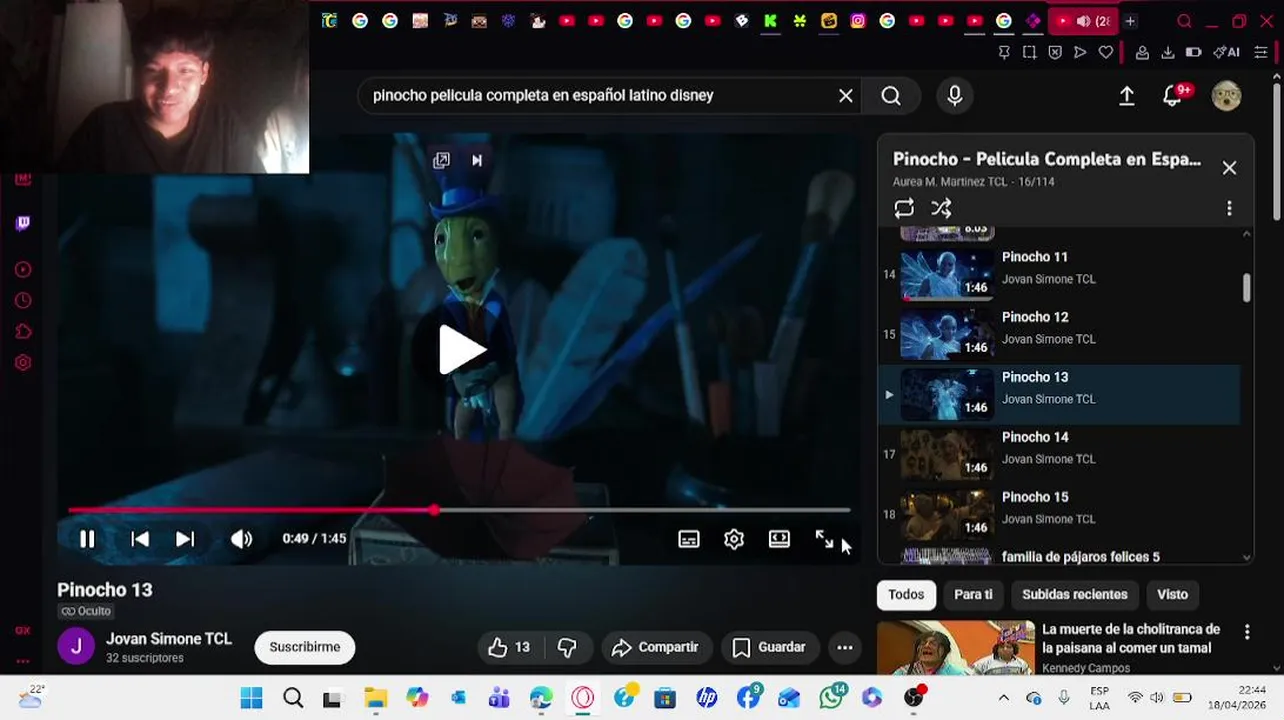
Task: Run search with magnifier button
Action: (891, 95)
